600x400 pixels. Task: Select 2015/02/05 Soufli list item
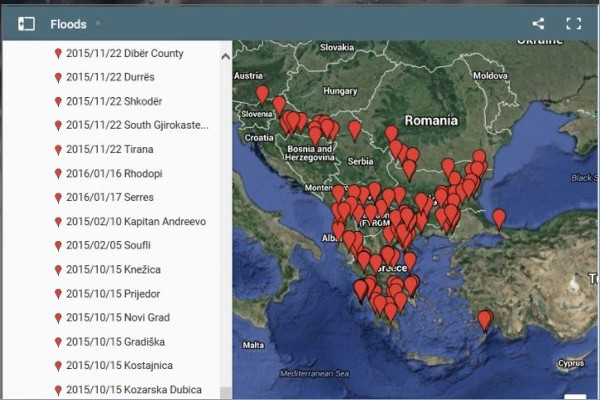108,245
